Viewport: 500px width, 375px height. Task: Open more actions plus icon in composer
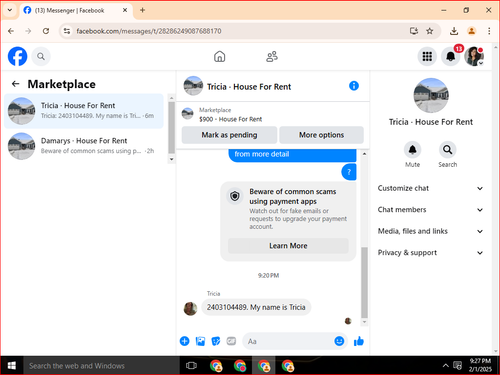(185, 341)
